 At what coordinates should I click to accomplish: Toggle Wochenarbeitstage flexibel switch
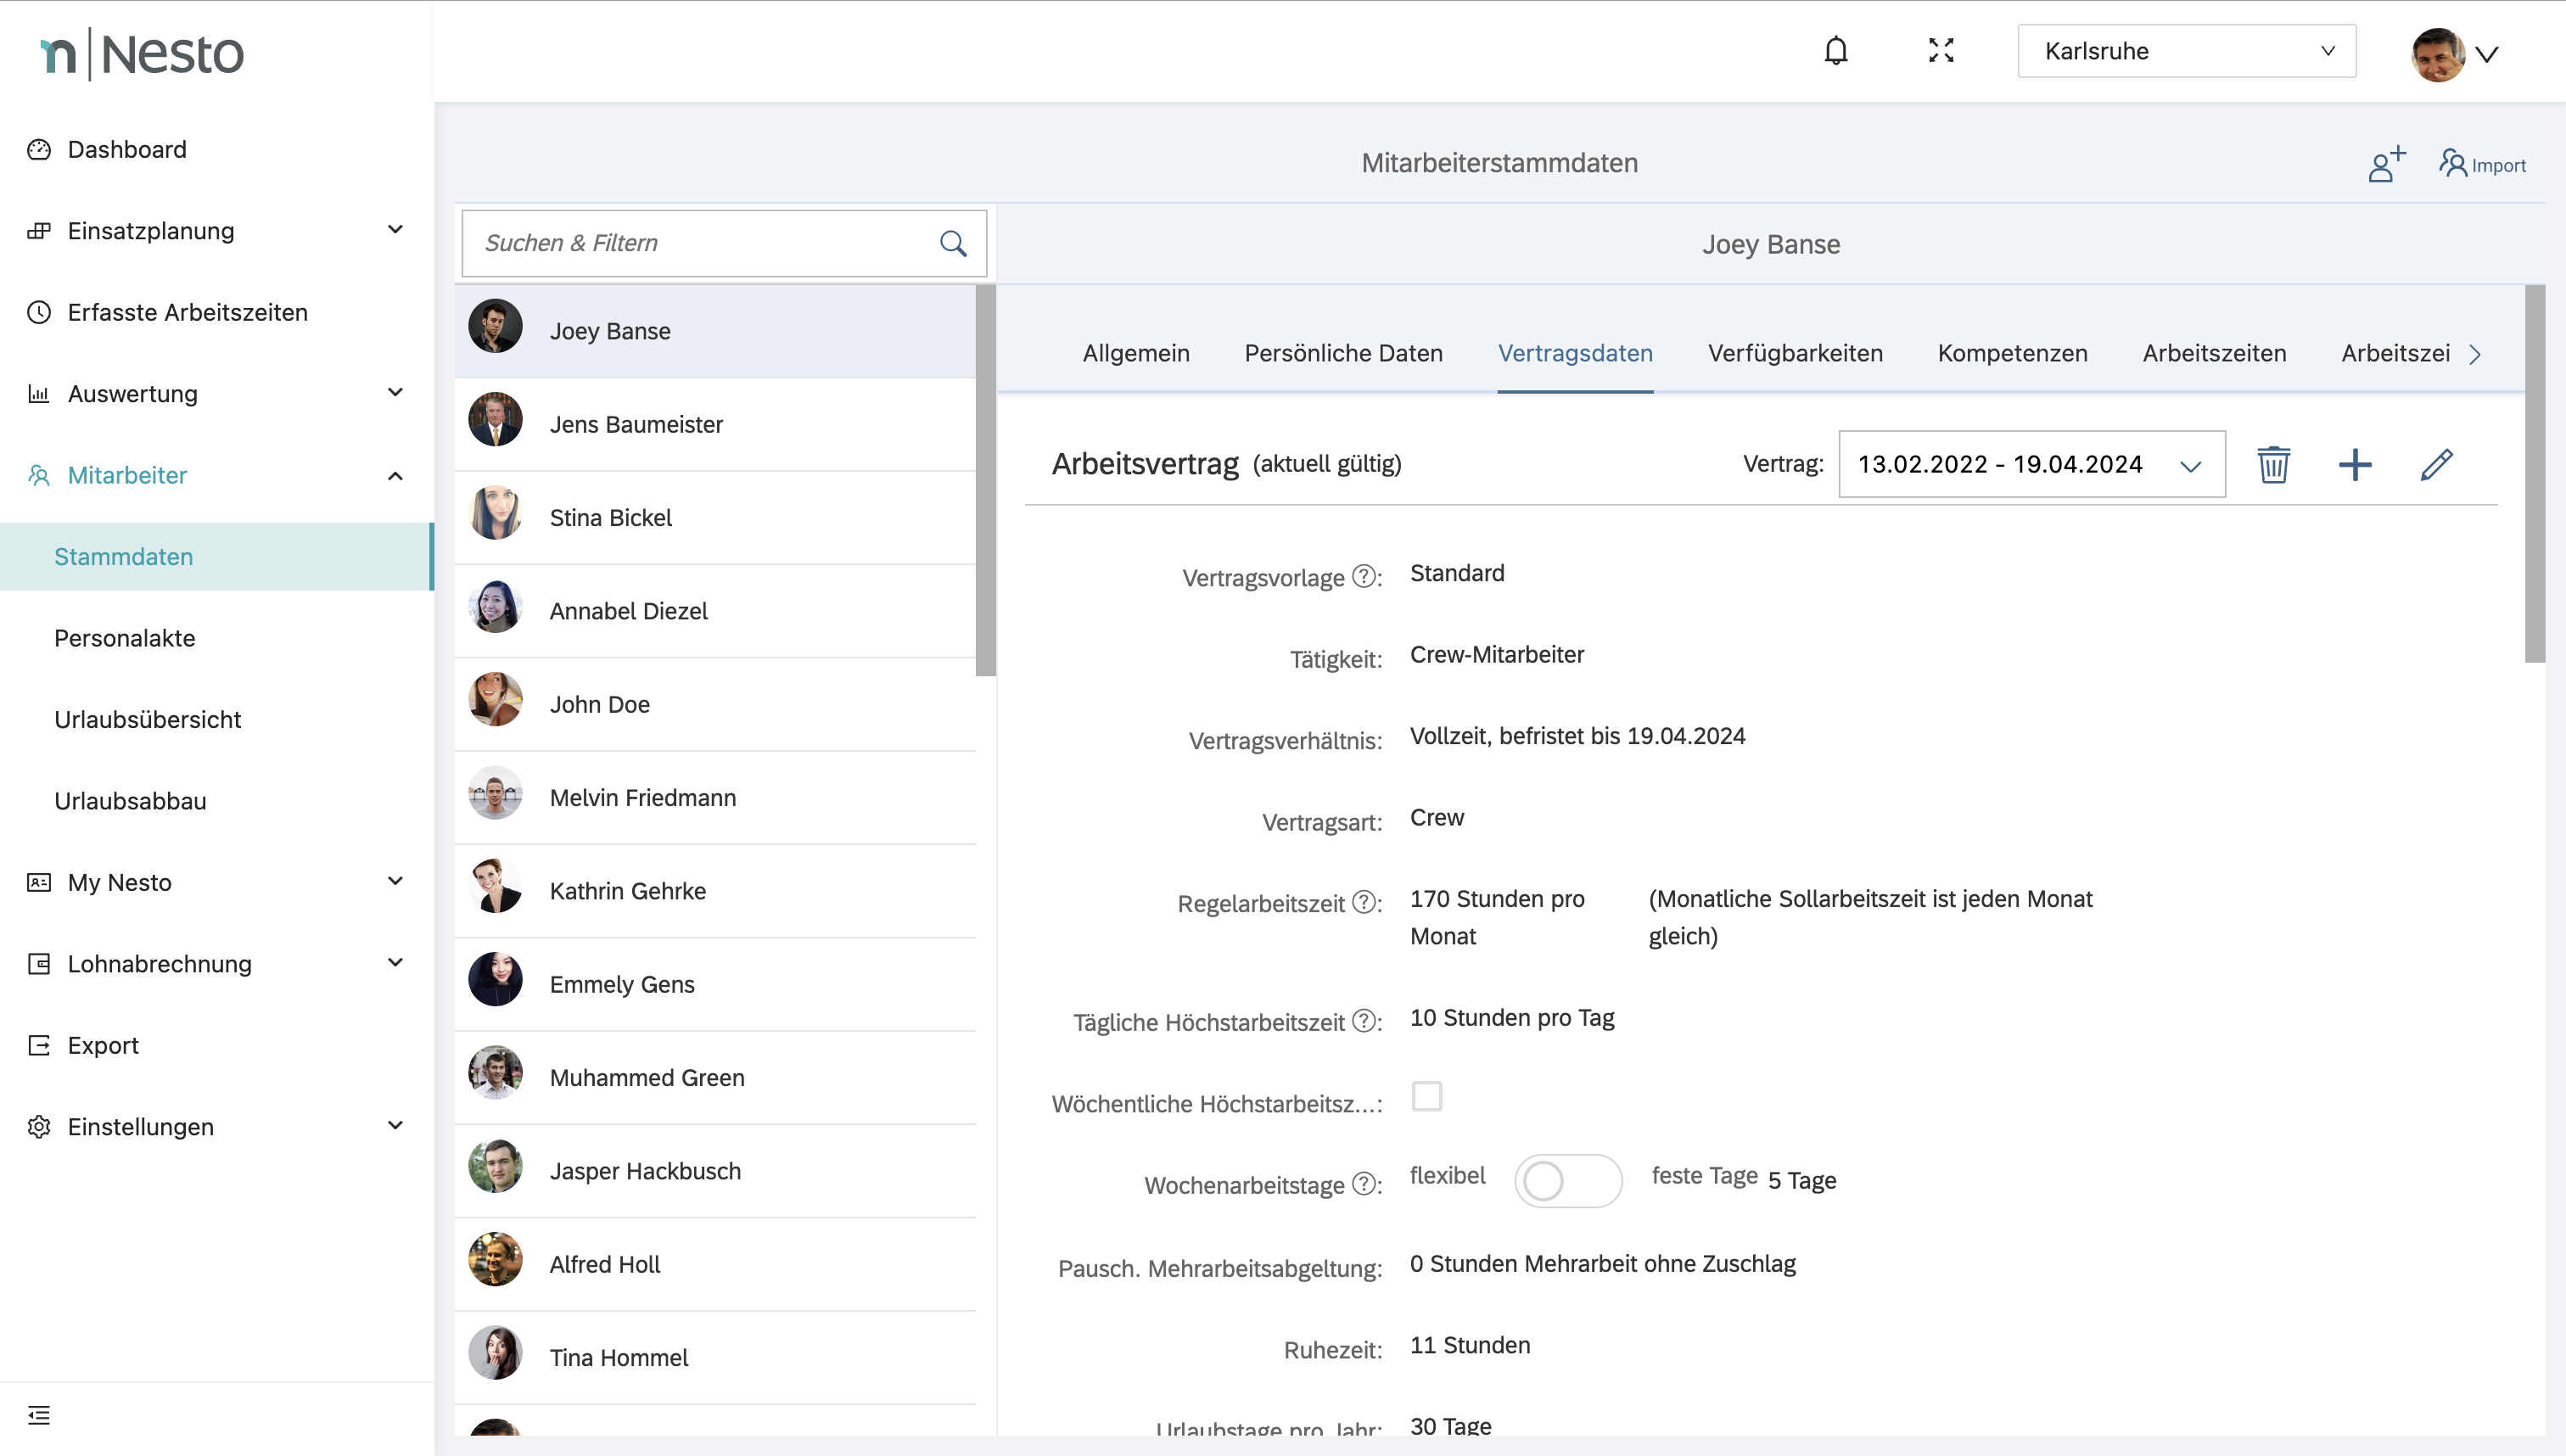pyautogui.click(x=1567, y=1181)
